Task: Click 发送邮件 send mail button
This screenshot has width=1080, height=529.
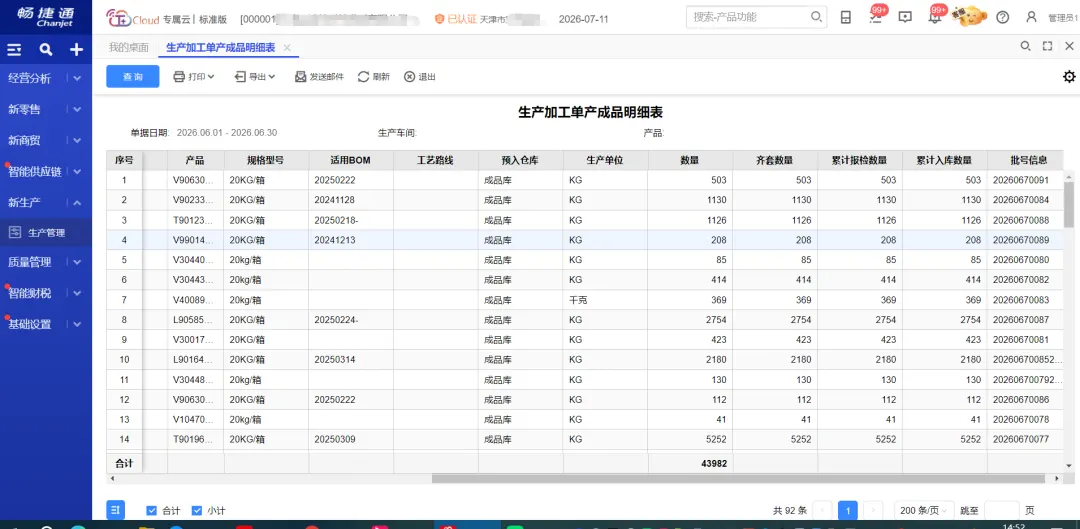Action: pos(319,76)
